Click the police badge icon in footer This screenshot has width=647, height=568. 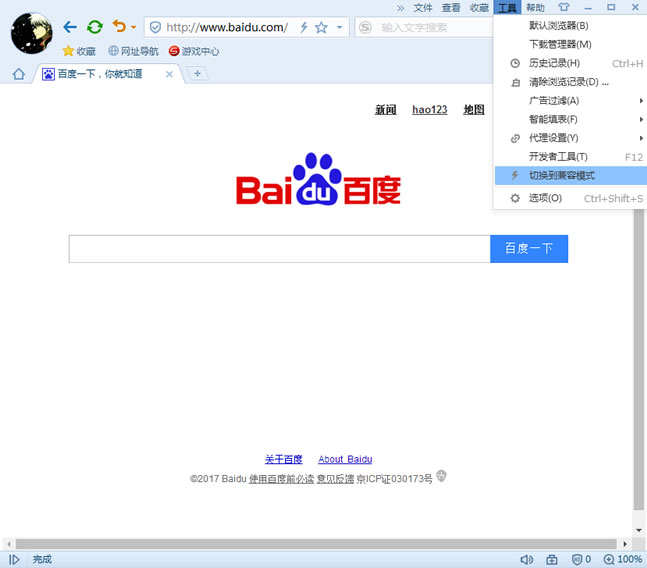442,476
